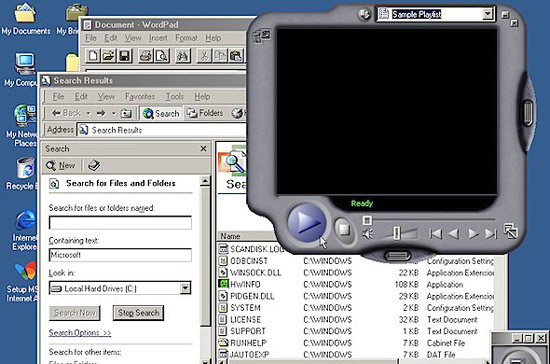550x364 pixels.
Task: Click Open file icon in WordPad
Action: [x=108, y=56]
